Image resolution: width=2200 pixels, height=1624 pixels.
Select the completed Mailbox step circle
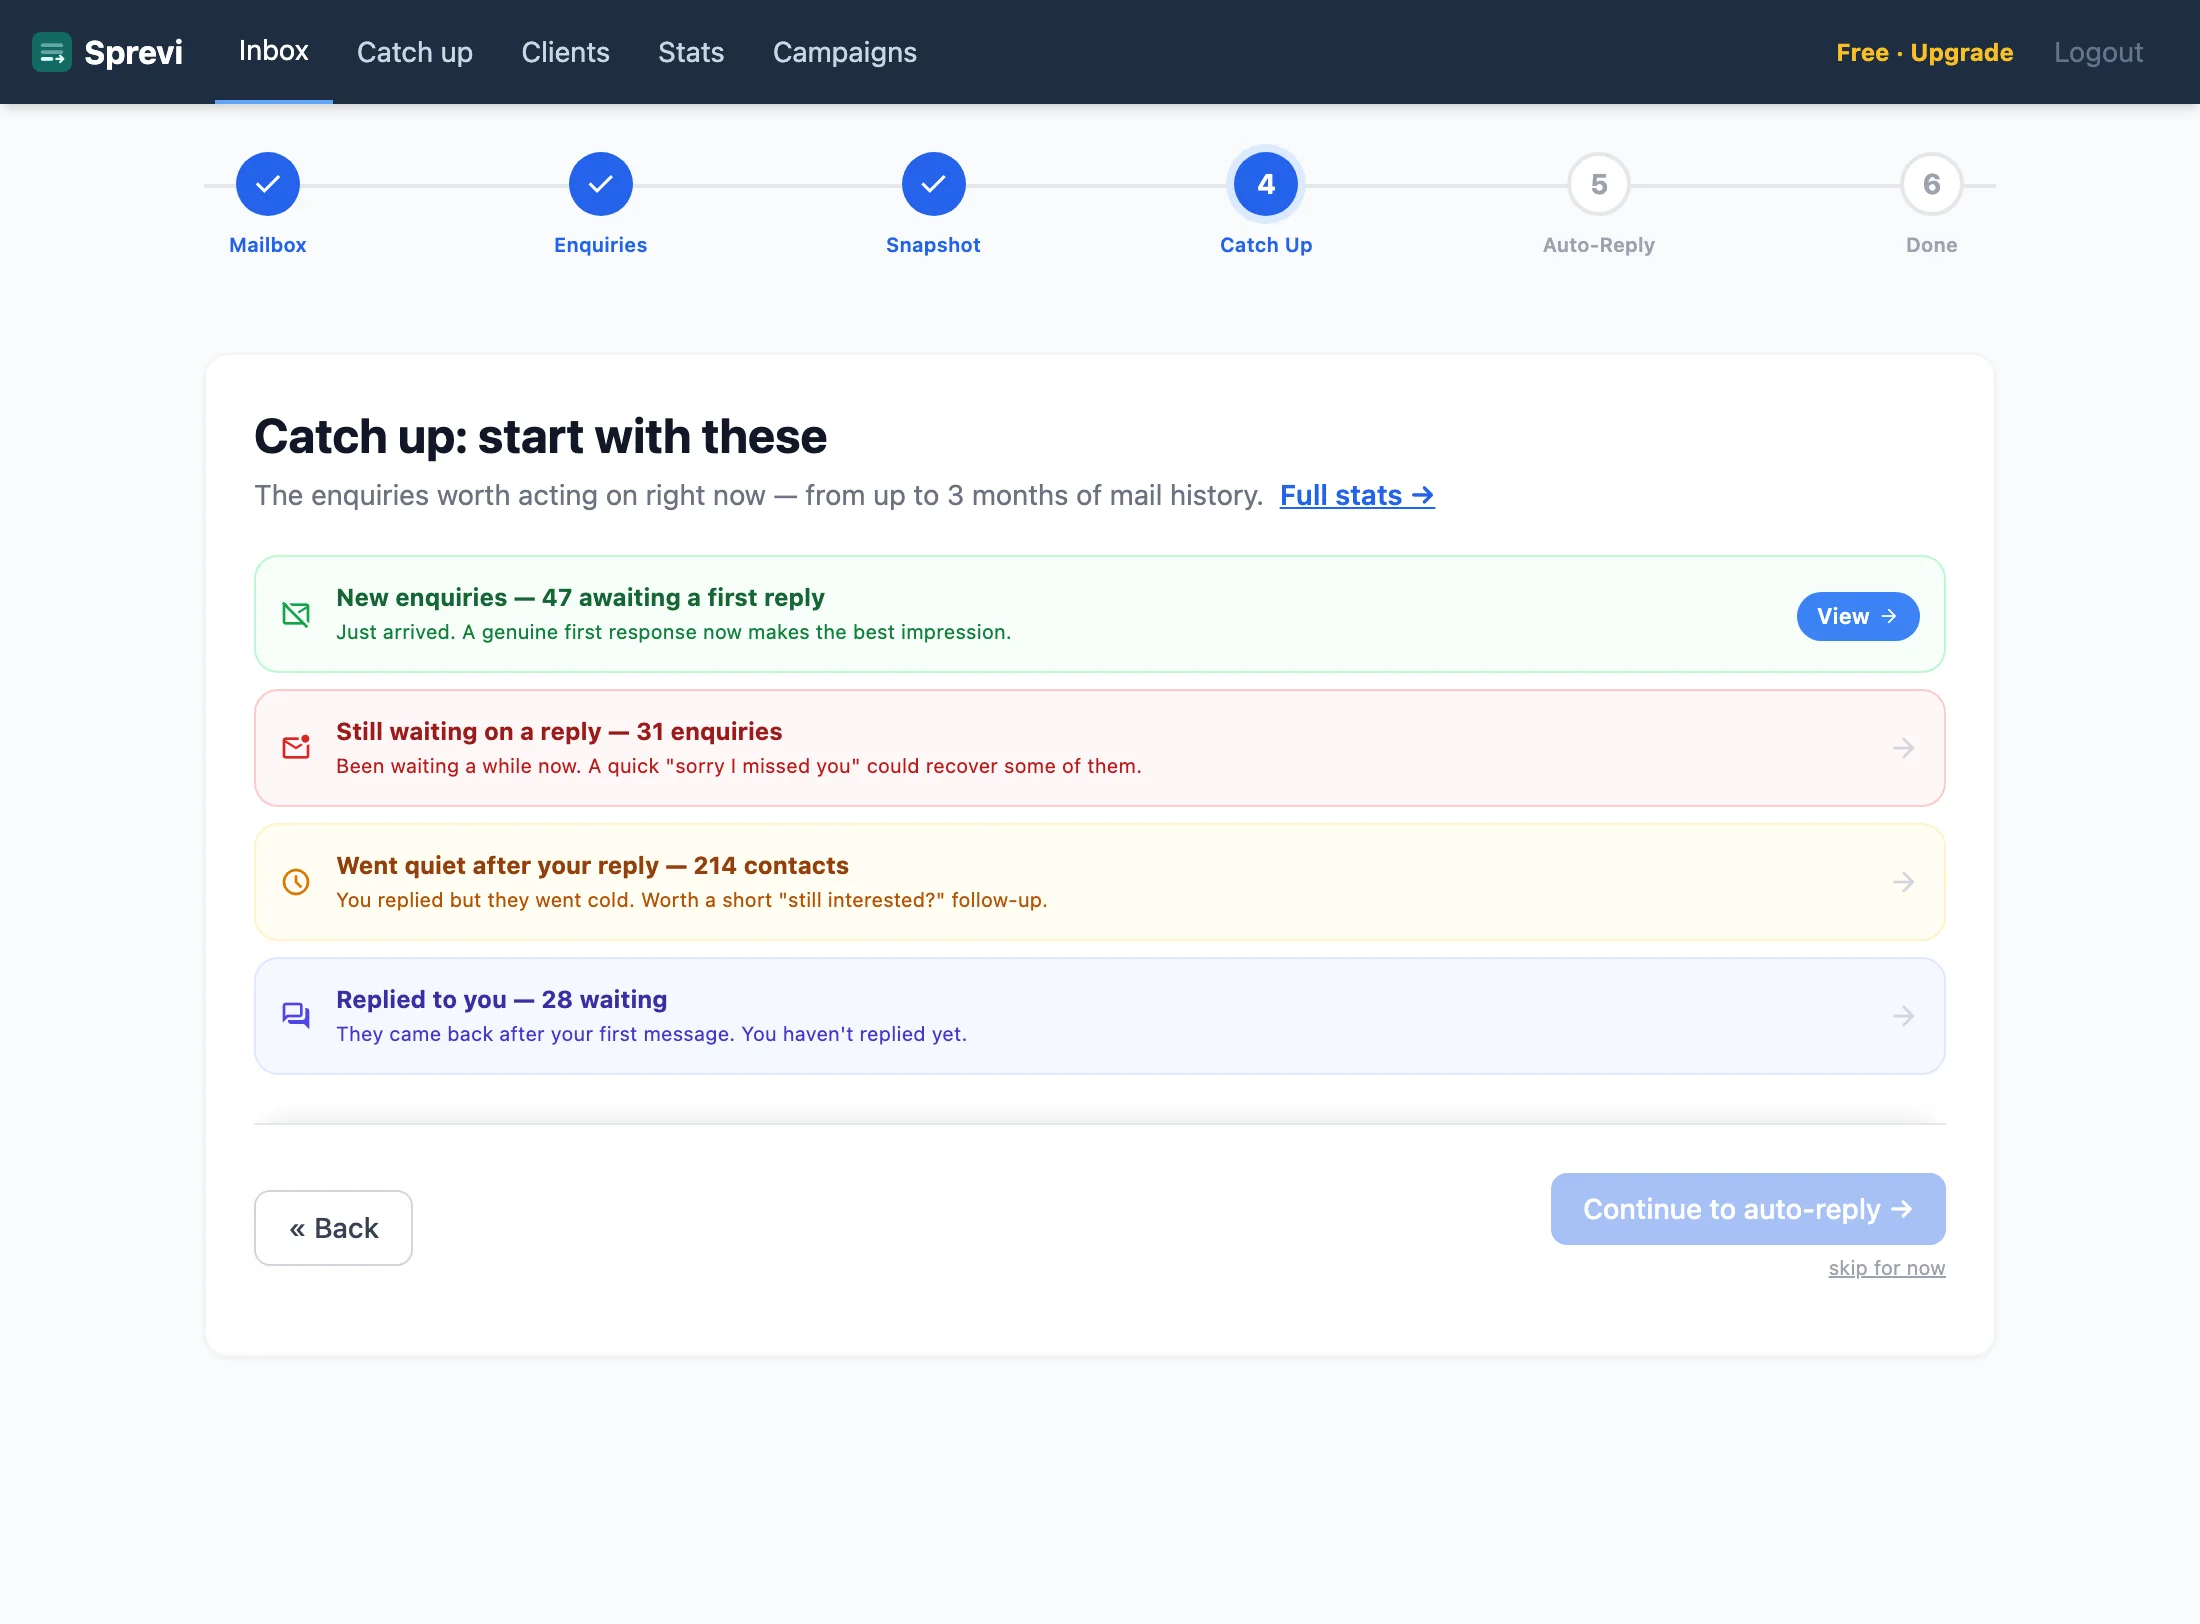[268, 184]
